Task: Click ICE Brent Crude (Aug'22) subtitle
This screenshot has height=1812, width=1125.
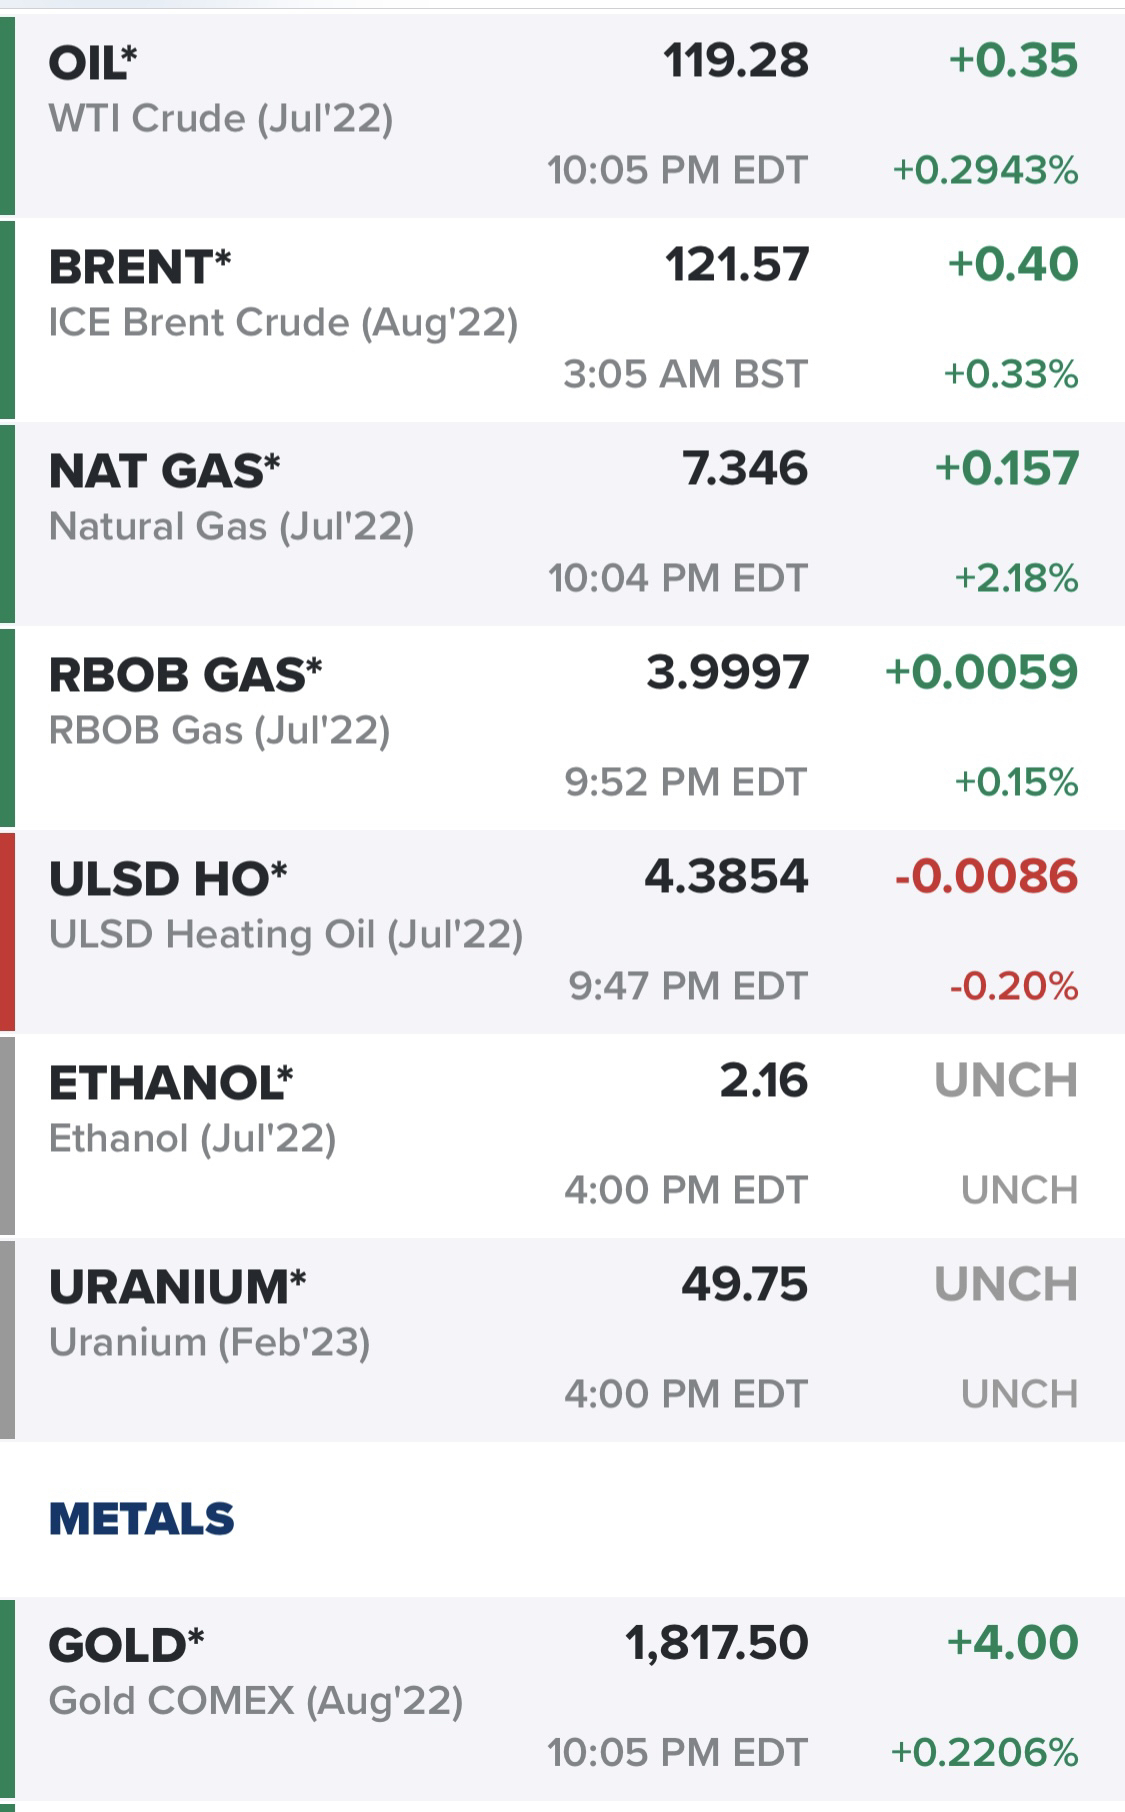Action: (283, 322)
